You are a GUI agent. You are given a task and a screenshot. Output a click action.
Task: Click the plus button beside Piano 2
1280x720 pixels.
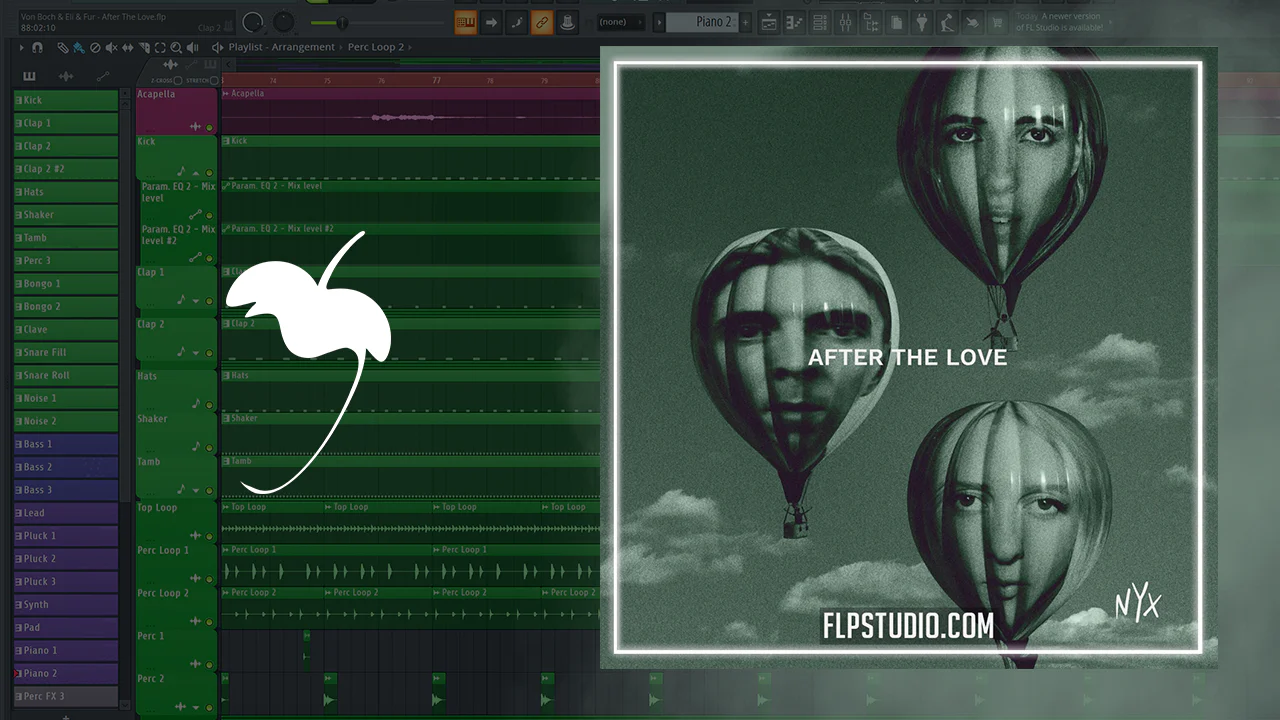(x=745, y=22)
